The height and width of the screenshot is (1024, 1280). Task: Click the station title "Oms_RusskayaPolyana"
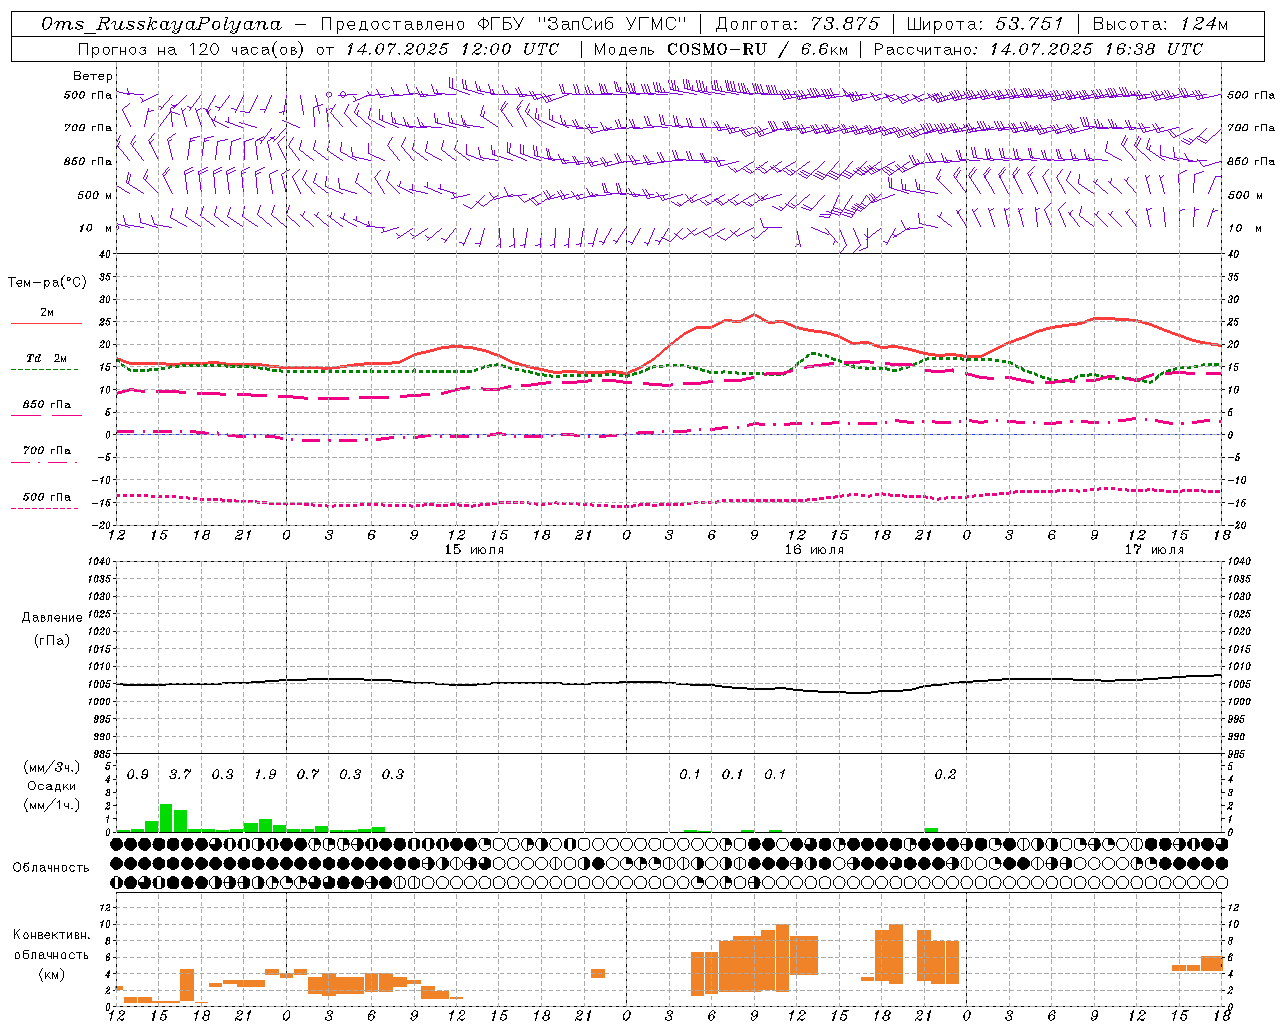pyautogui.click(x=162, y=24)
